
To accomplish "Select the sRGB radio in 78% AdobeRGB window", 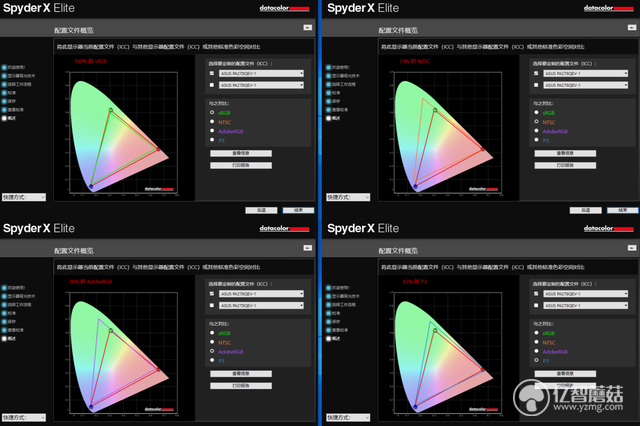I will point(212,333).
